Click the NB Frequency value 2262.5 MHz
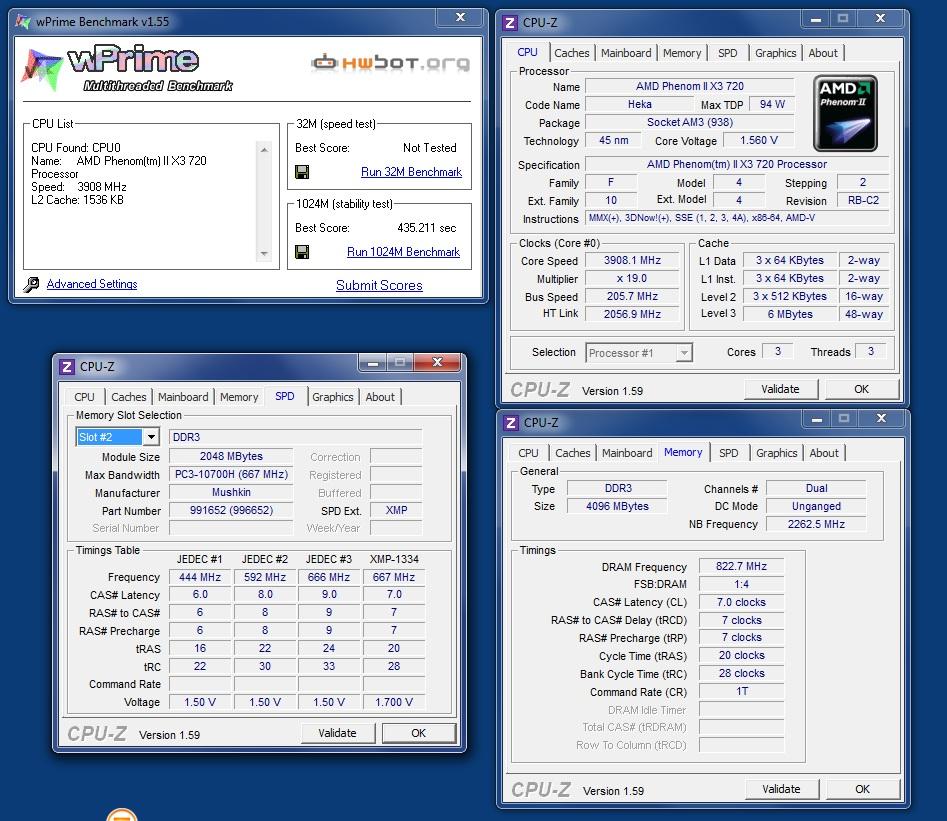 point(816,524)
